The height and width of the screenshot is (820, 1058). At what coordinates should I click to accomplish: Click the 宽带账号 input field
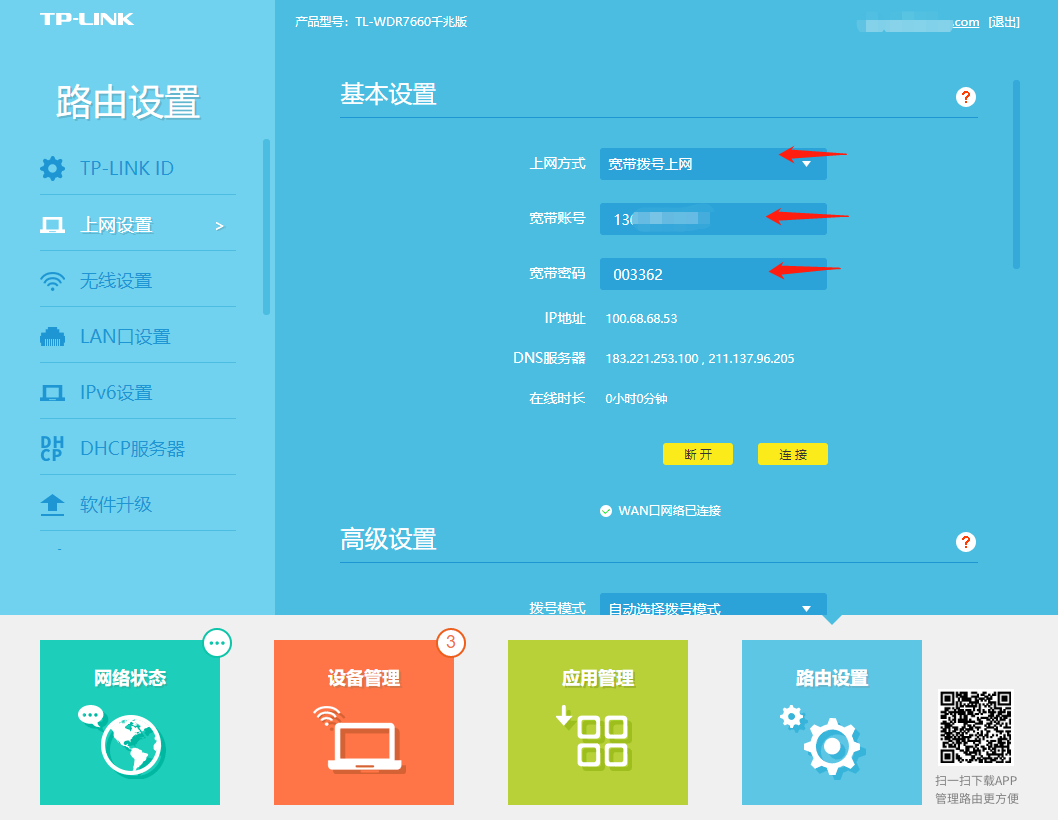click(713, 219)
